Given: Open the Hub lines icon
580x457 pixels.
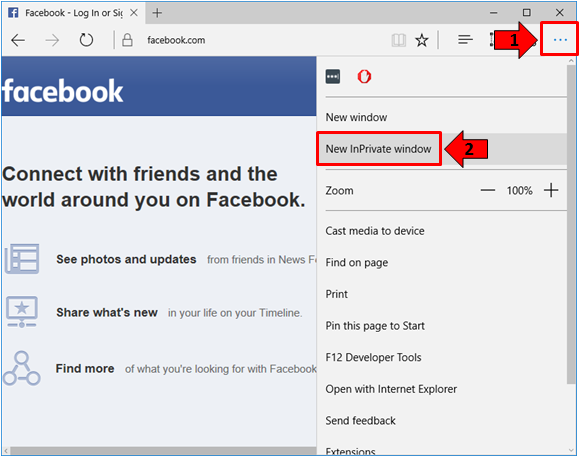Looking at the screenshot, I should click(465, 40).
